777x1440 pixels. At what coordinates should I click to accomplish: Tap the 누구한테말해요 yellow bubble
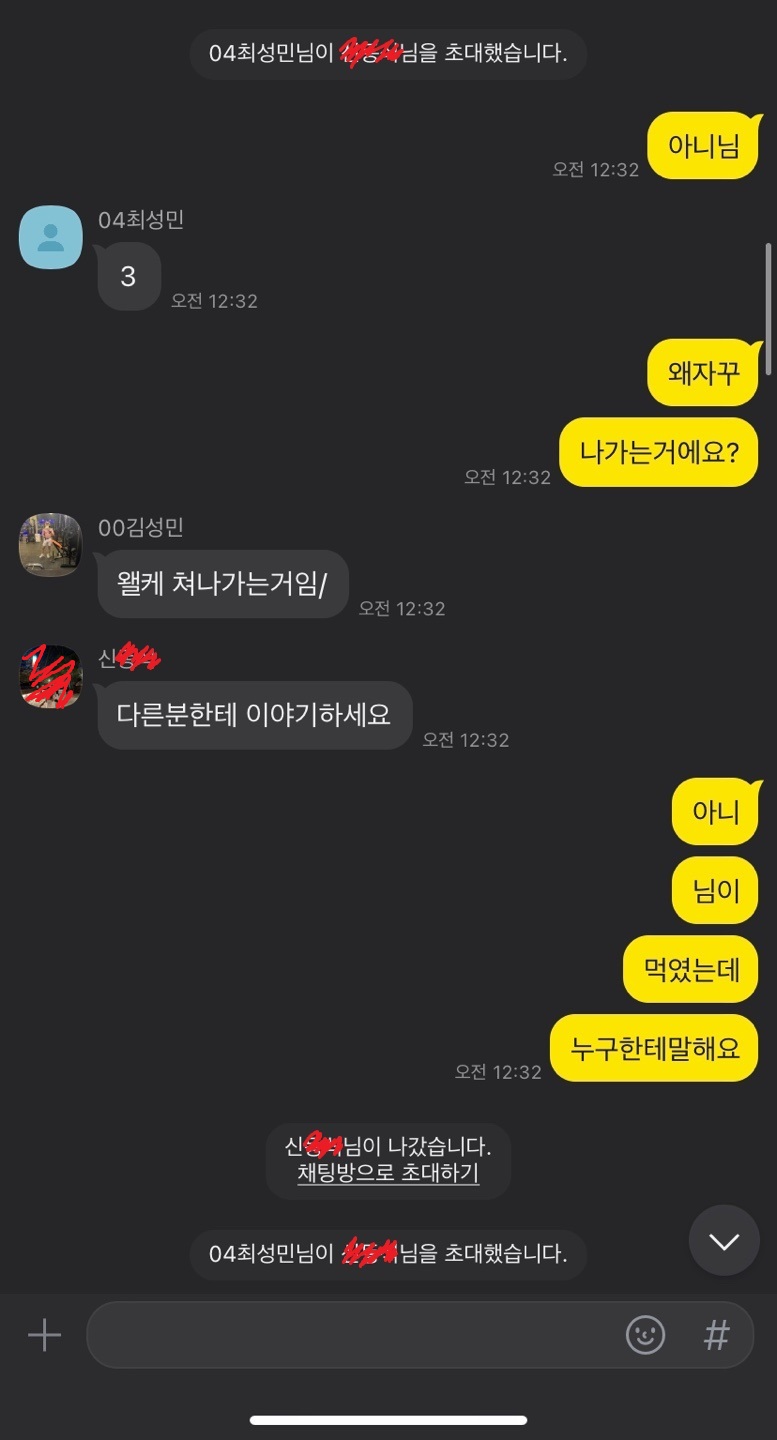tap(655, 1048)
